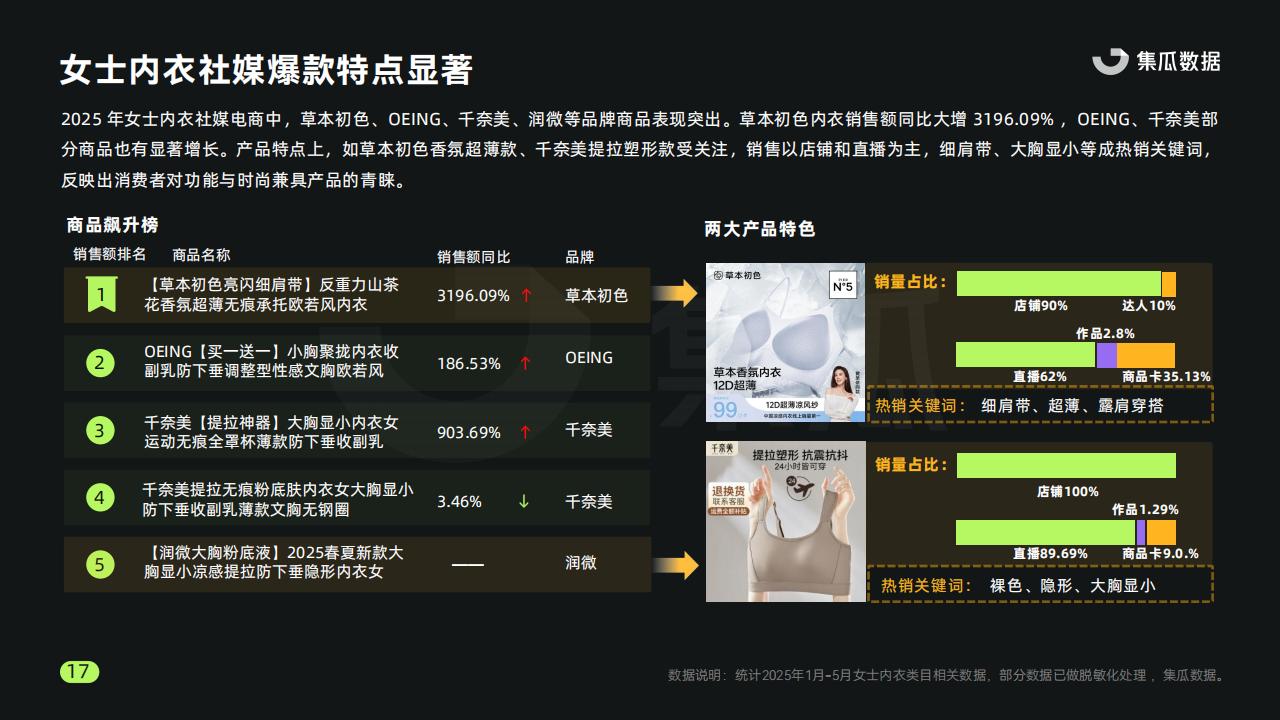Click red up arrow beside 903.69%

(526, 433)
